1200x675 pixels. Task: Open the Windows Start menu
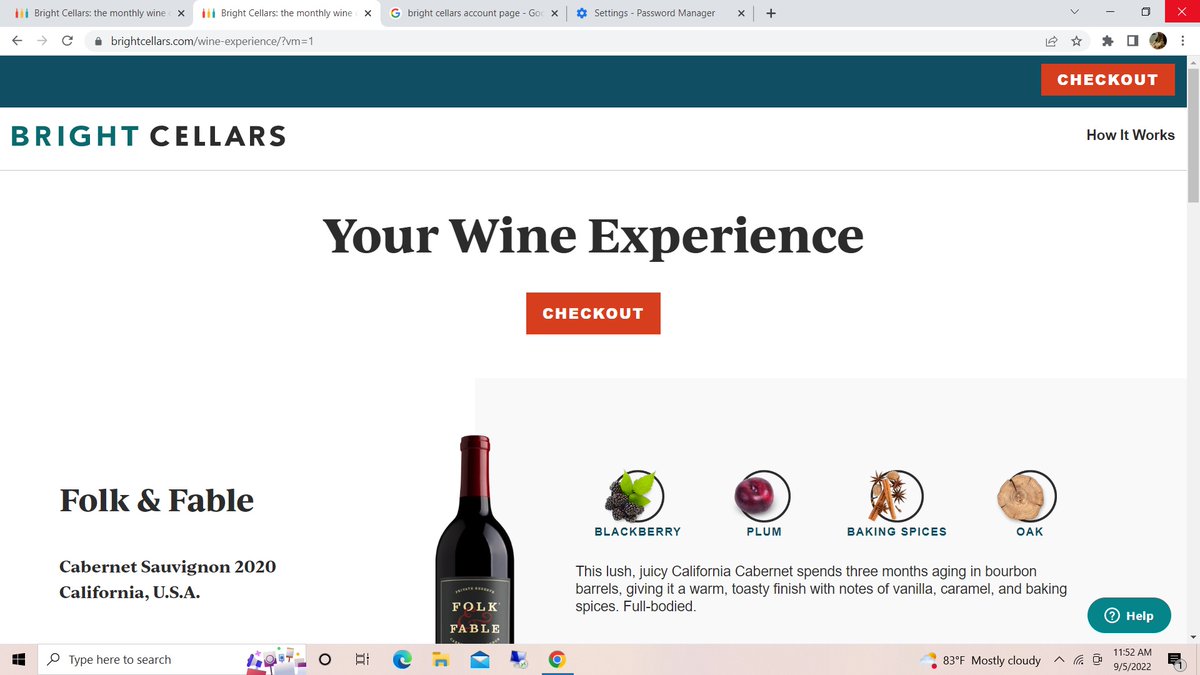click(17, 660)
